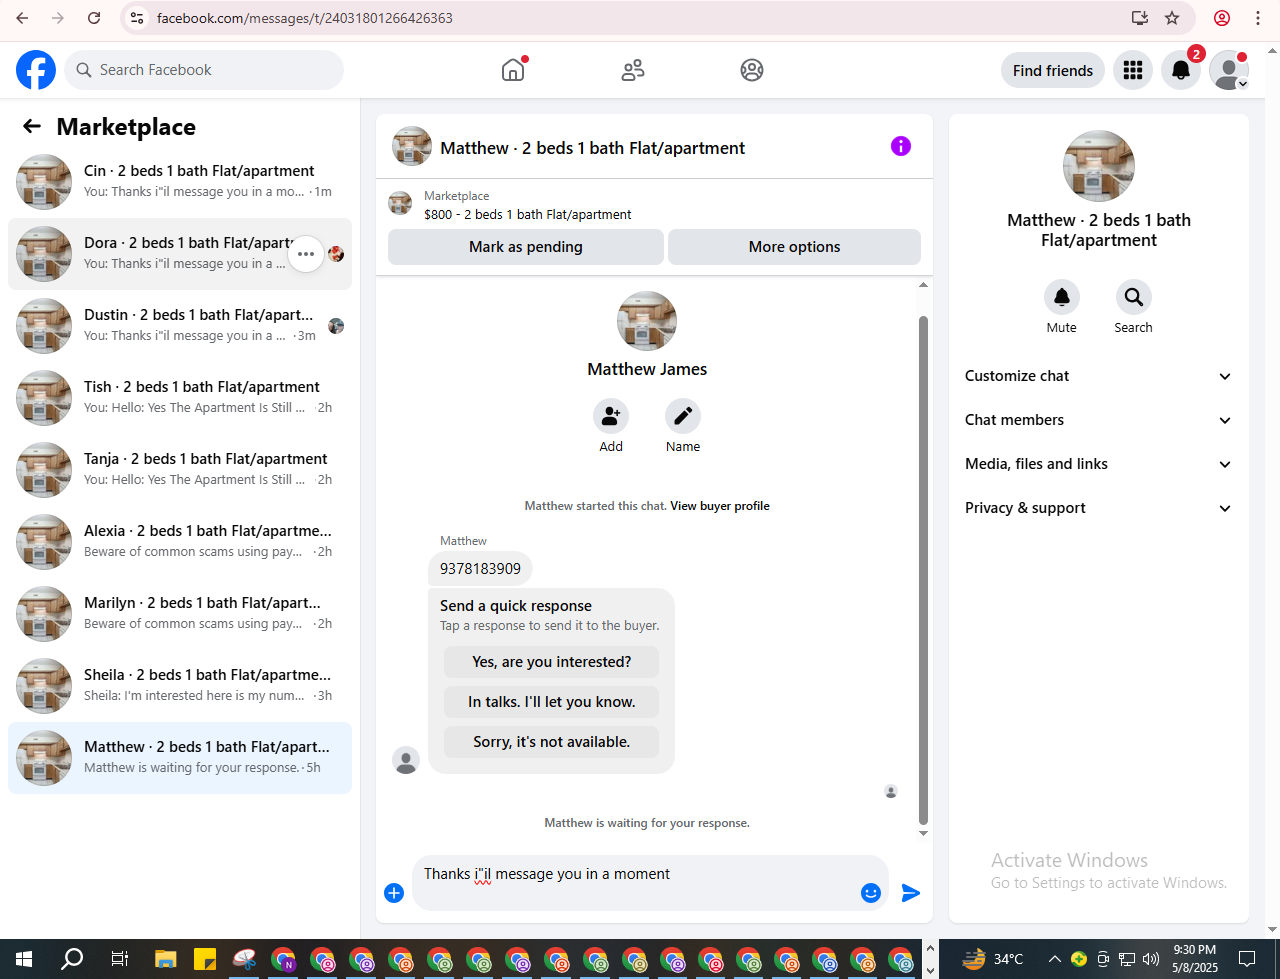Open Tish apartment conversation

(180, 398)
